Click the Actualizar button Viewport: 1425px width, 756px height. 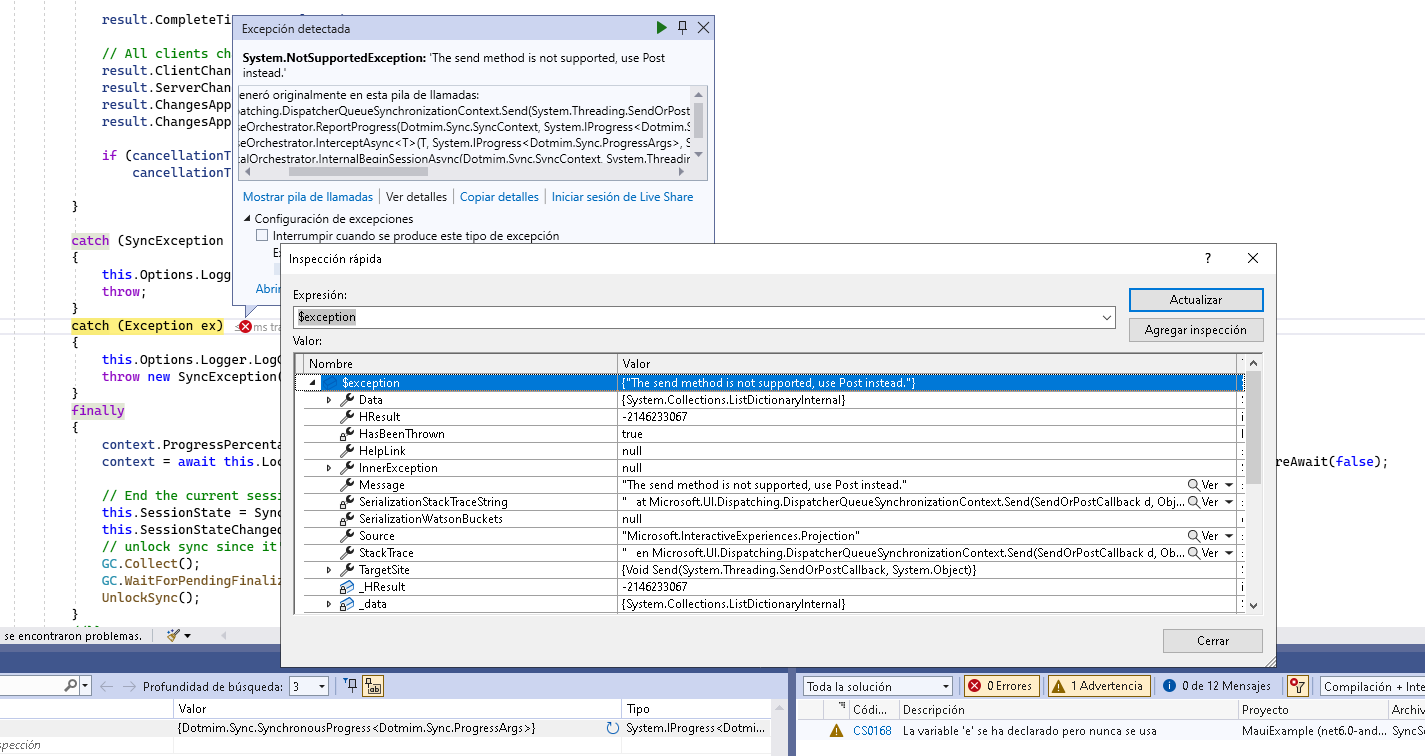click(x=1196, y=300)
